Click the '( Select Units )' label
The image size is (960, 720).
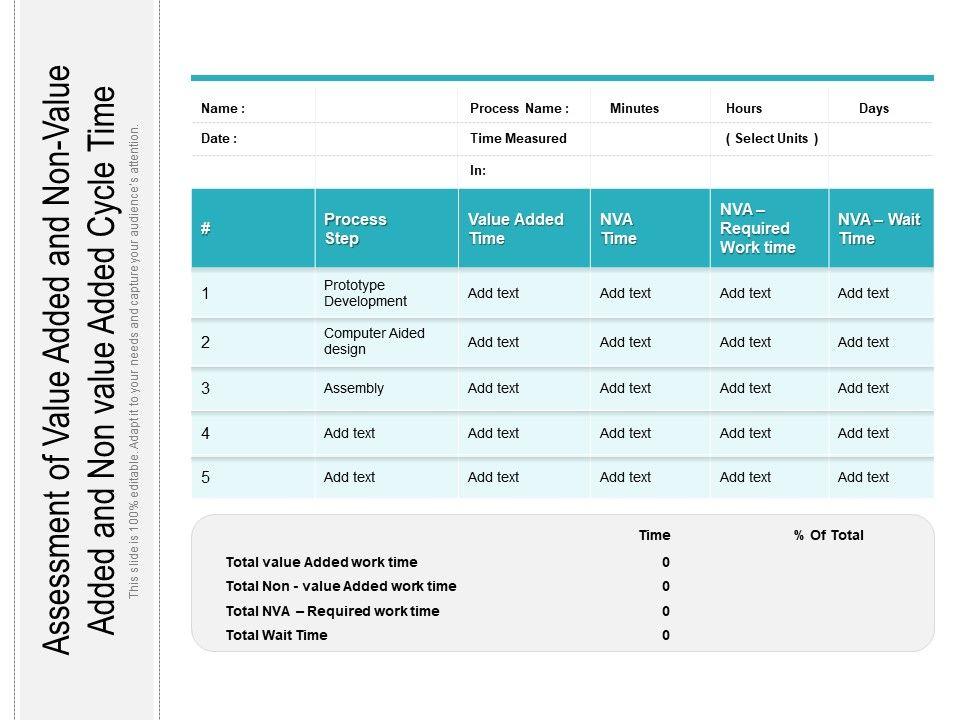[x=772, y=139]
